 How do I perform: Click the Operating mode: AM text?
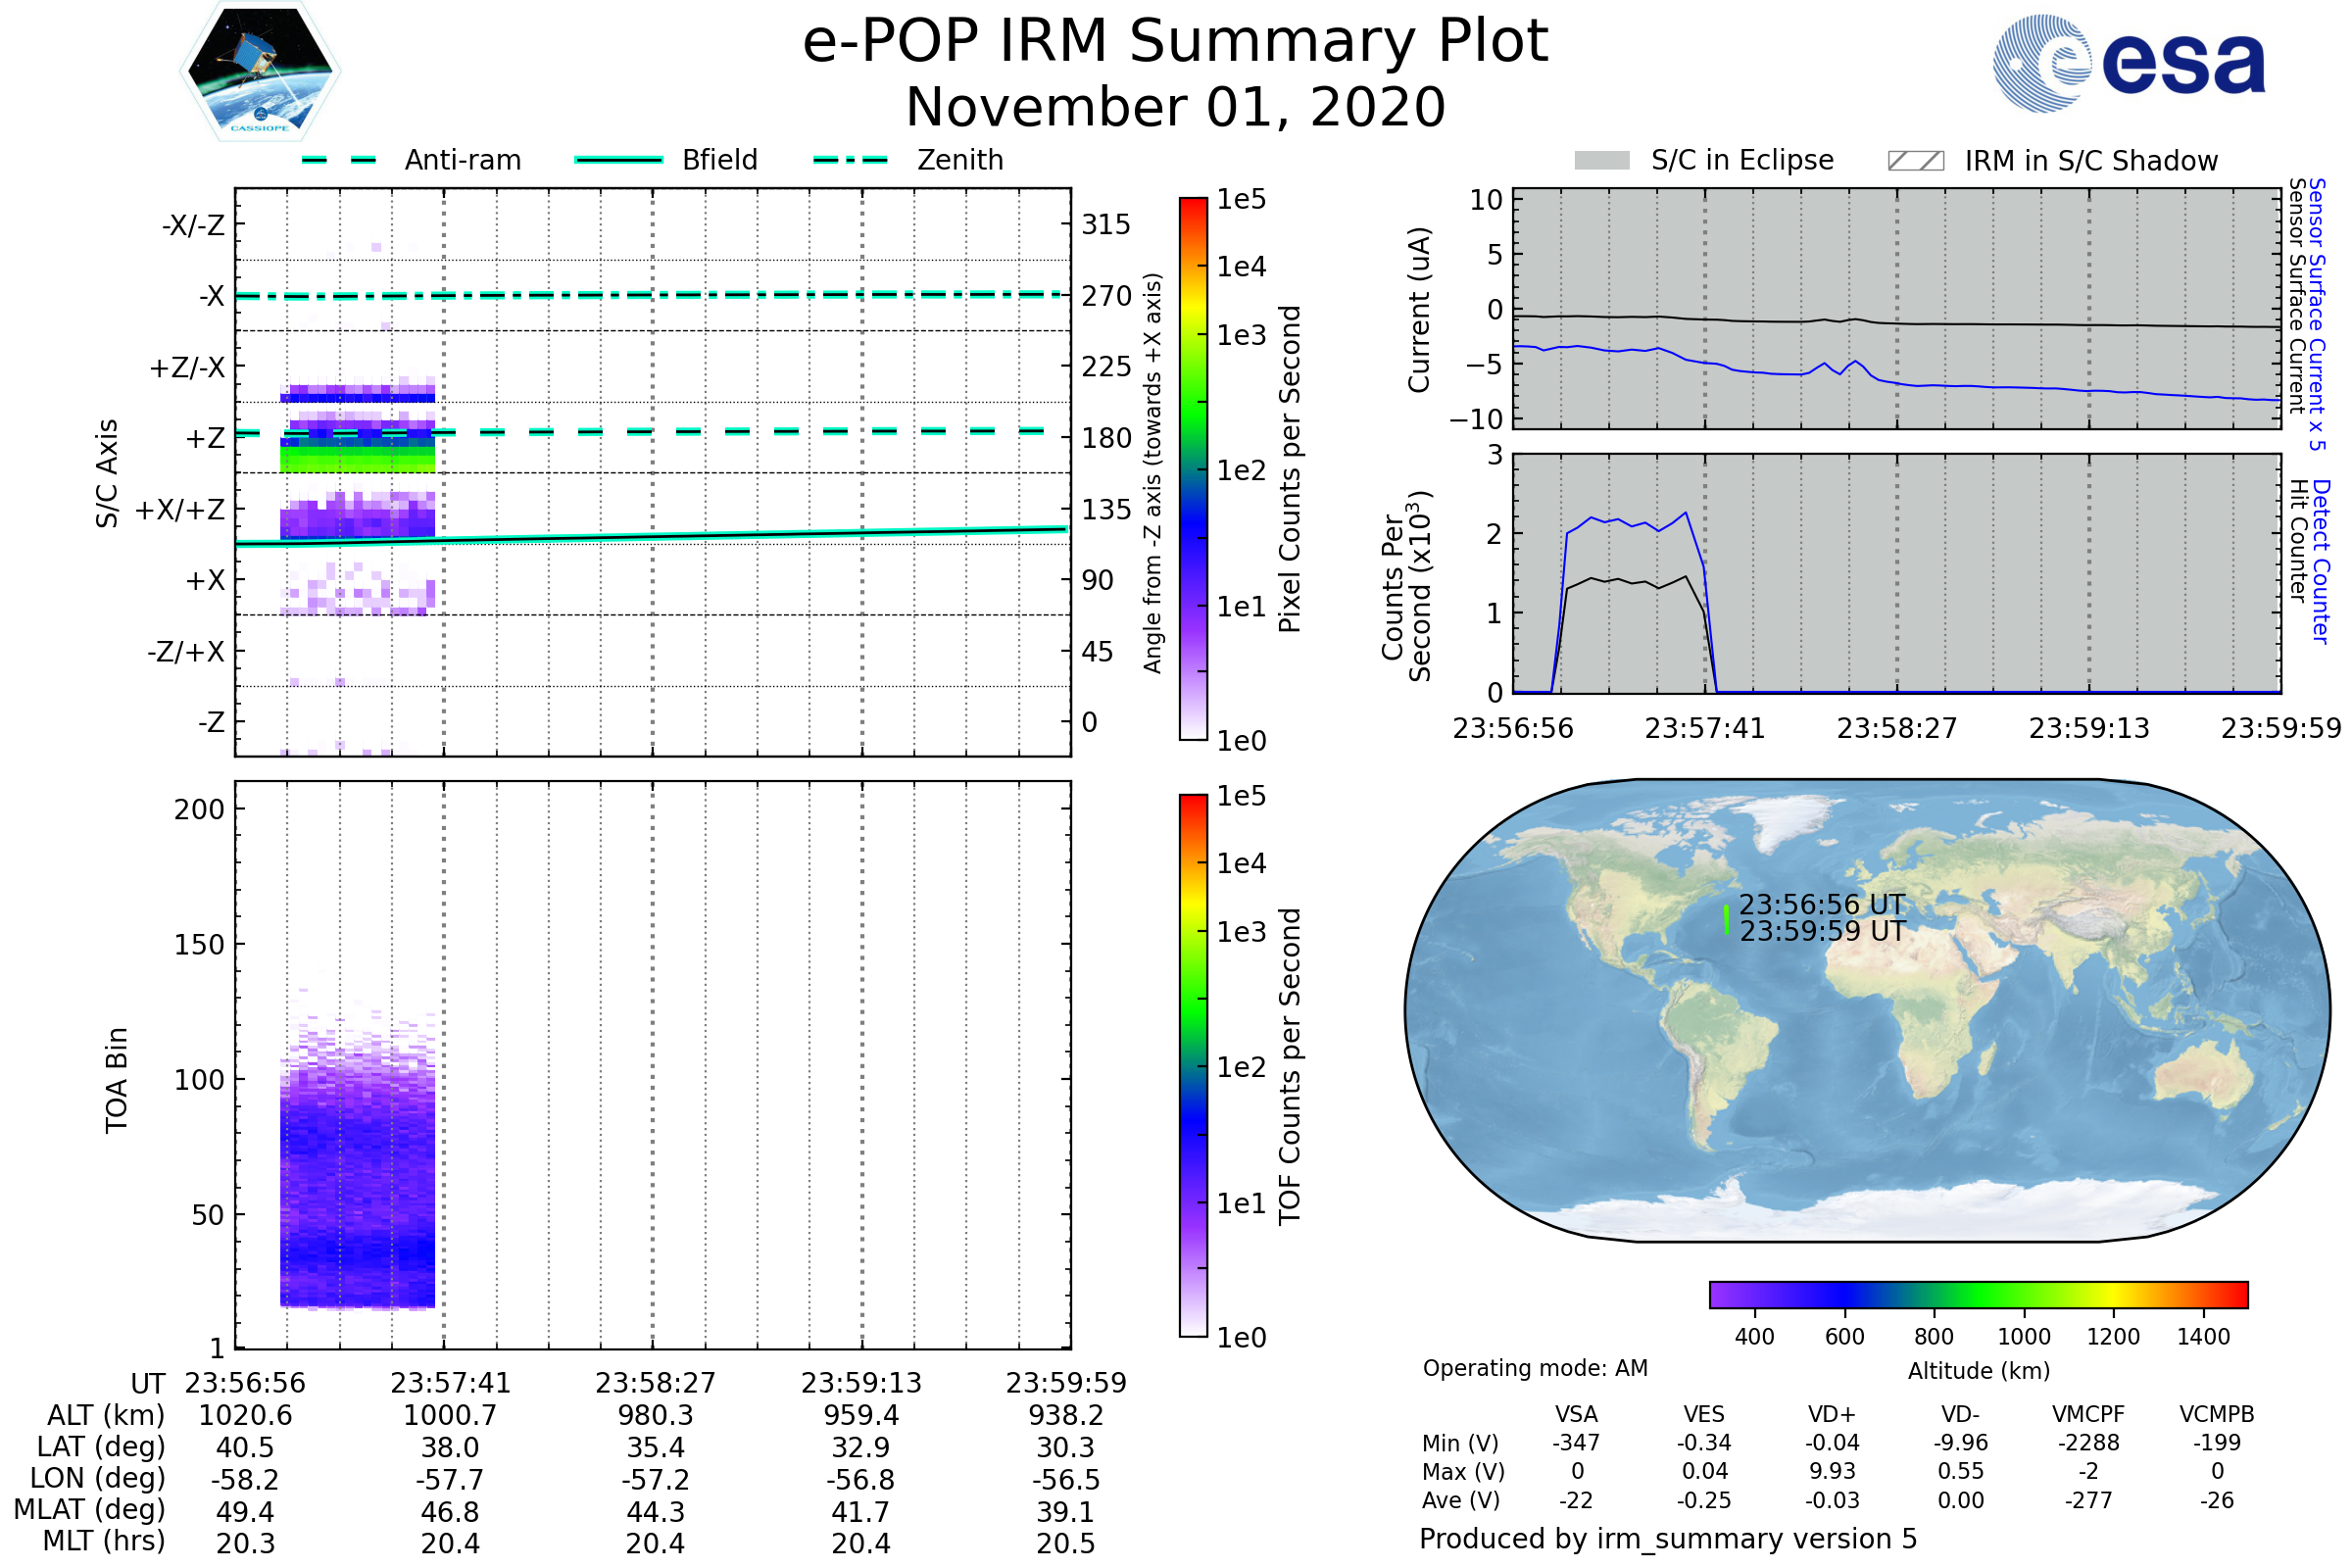(1535, 1368)
